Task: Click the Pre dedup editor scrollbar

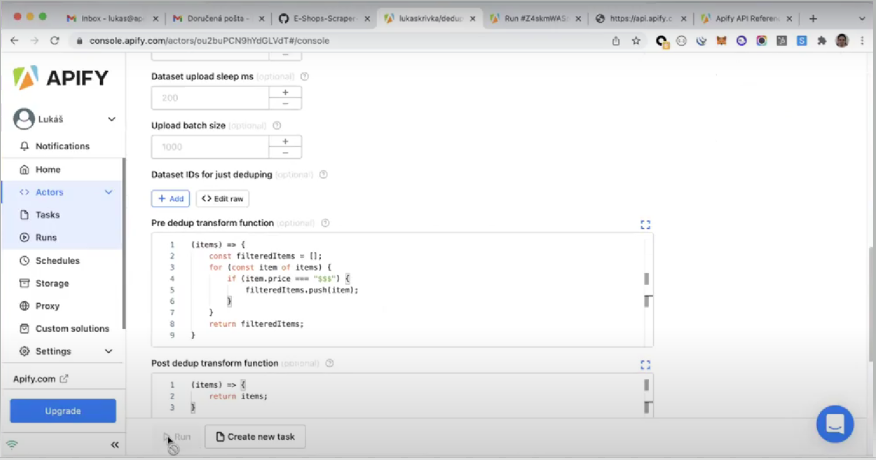Action: (x=646, y=278)
